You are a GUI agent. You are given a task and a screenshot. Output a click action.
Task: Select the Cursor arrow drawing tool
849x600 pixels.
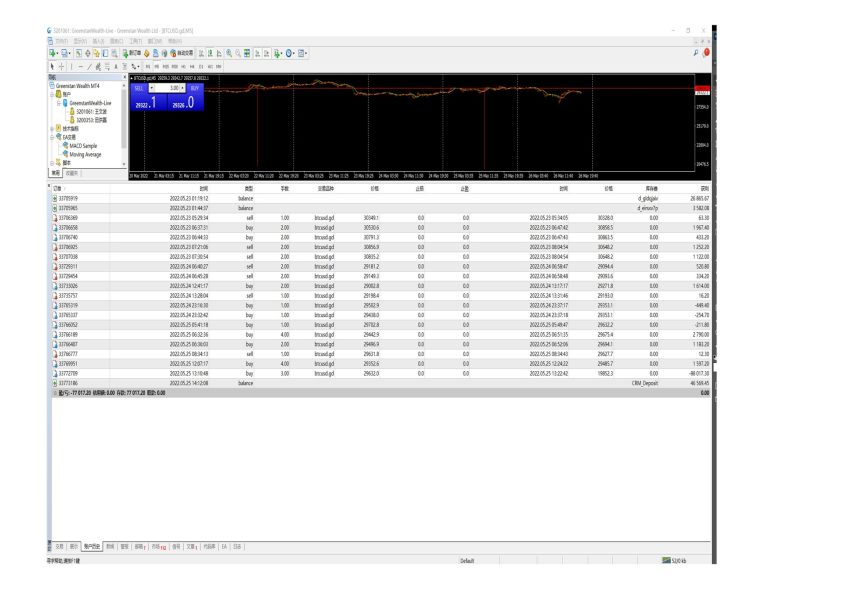(52, 67)
